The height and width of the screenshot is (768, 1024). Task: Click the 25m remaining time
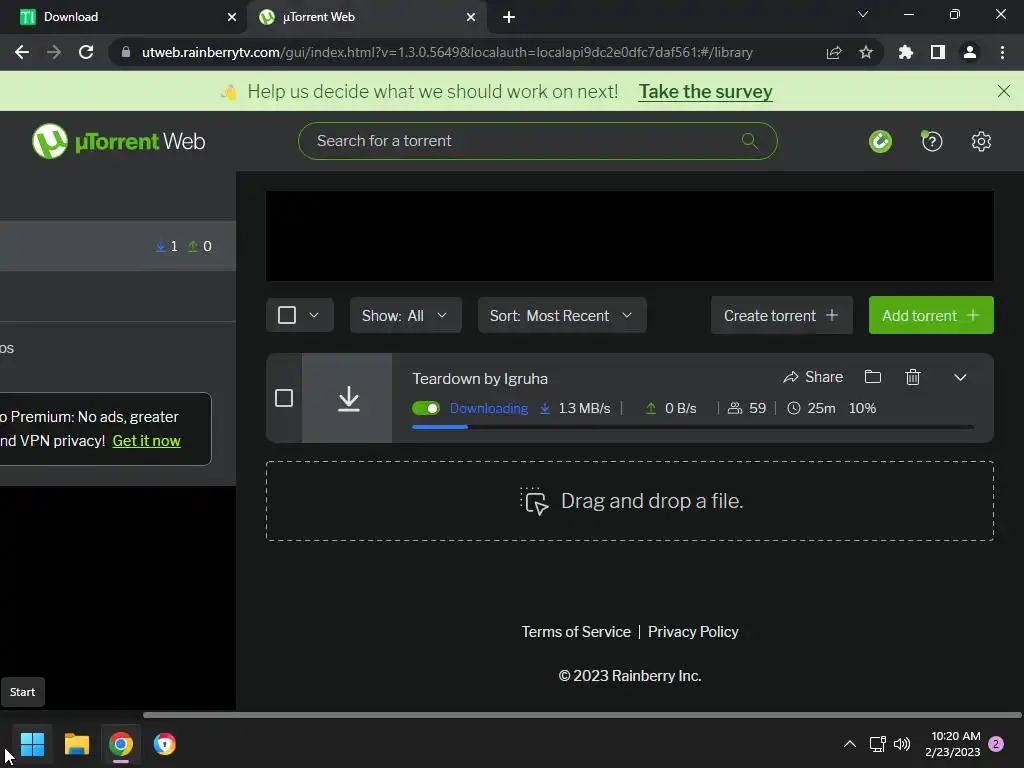click(821, 408)
